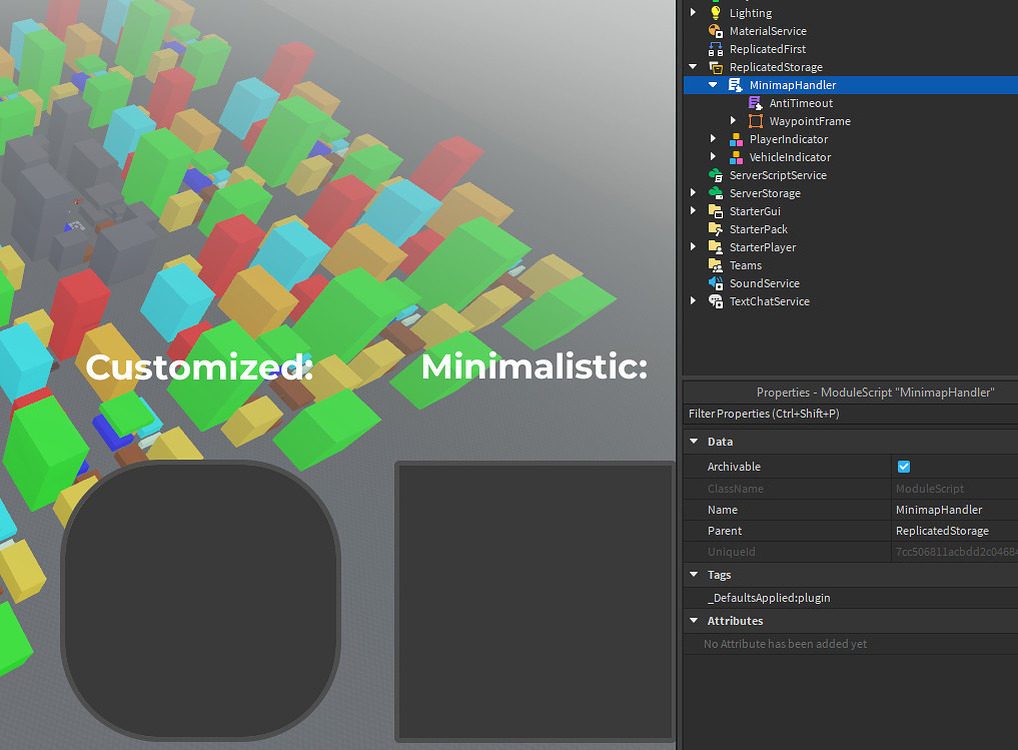Click the _DefaultsApplied:plugin tag
Viewport: 1018px width, 750px height.
[769, 597]
